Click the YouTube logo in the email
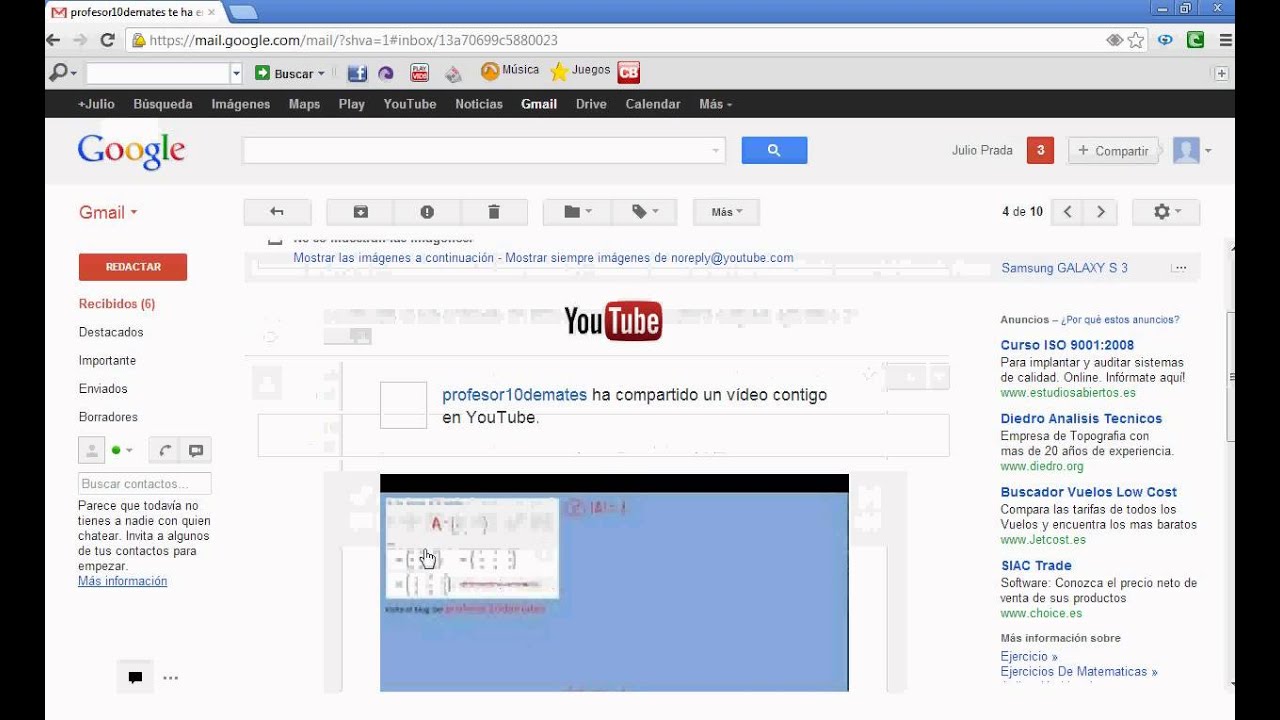This screenshot has width=1280, height=720. 613,321
